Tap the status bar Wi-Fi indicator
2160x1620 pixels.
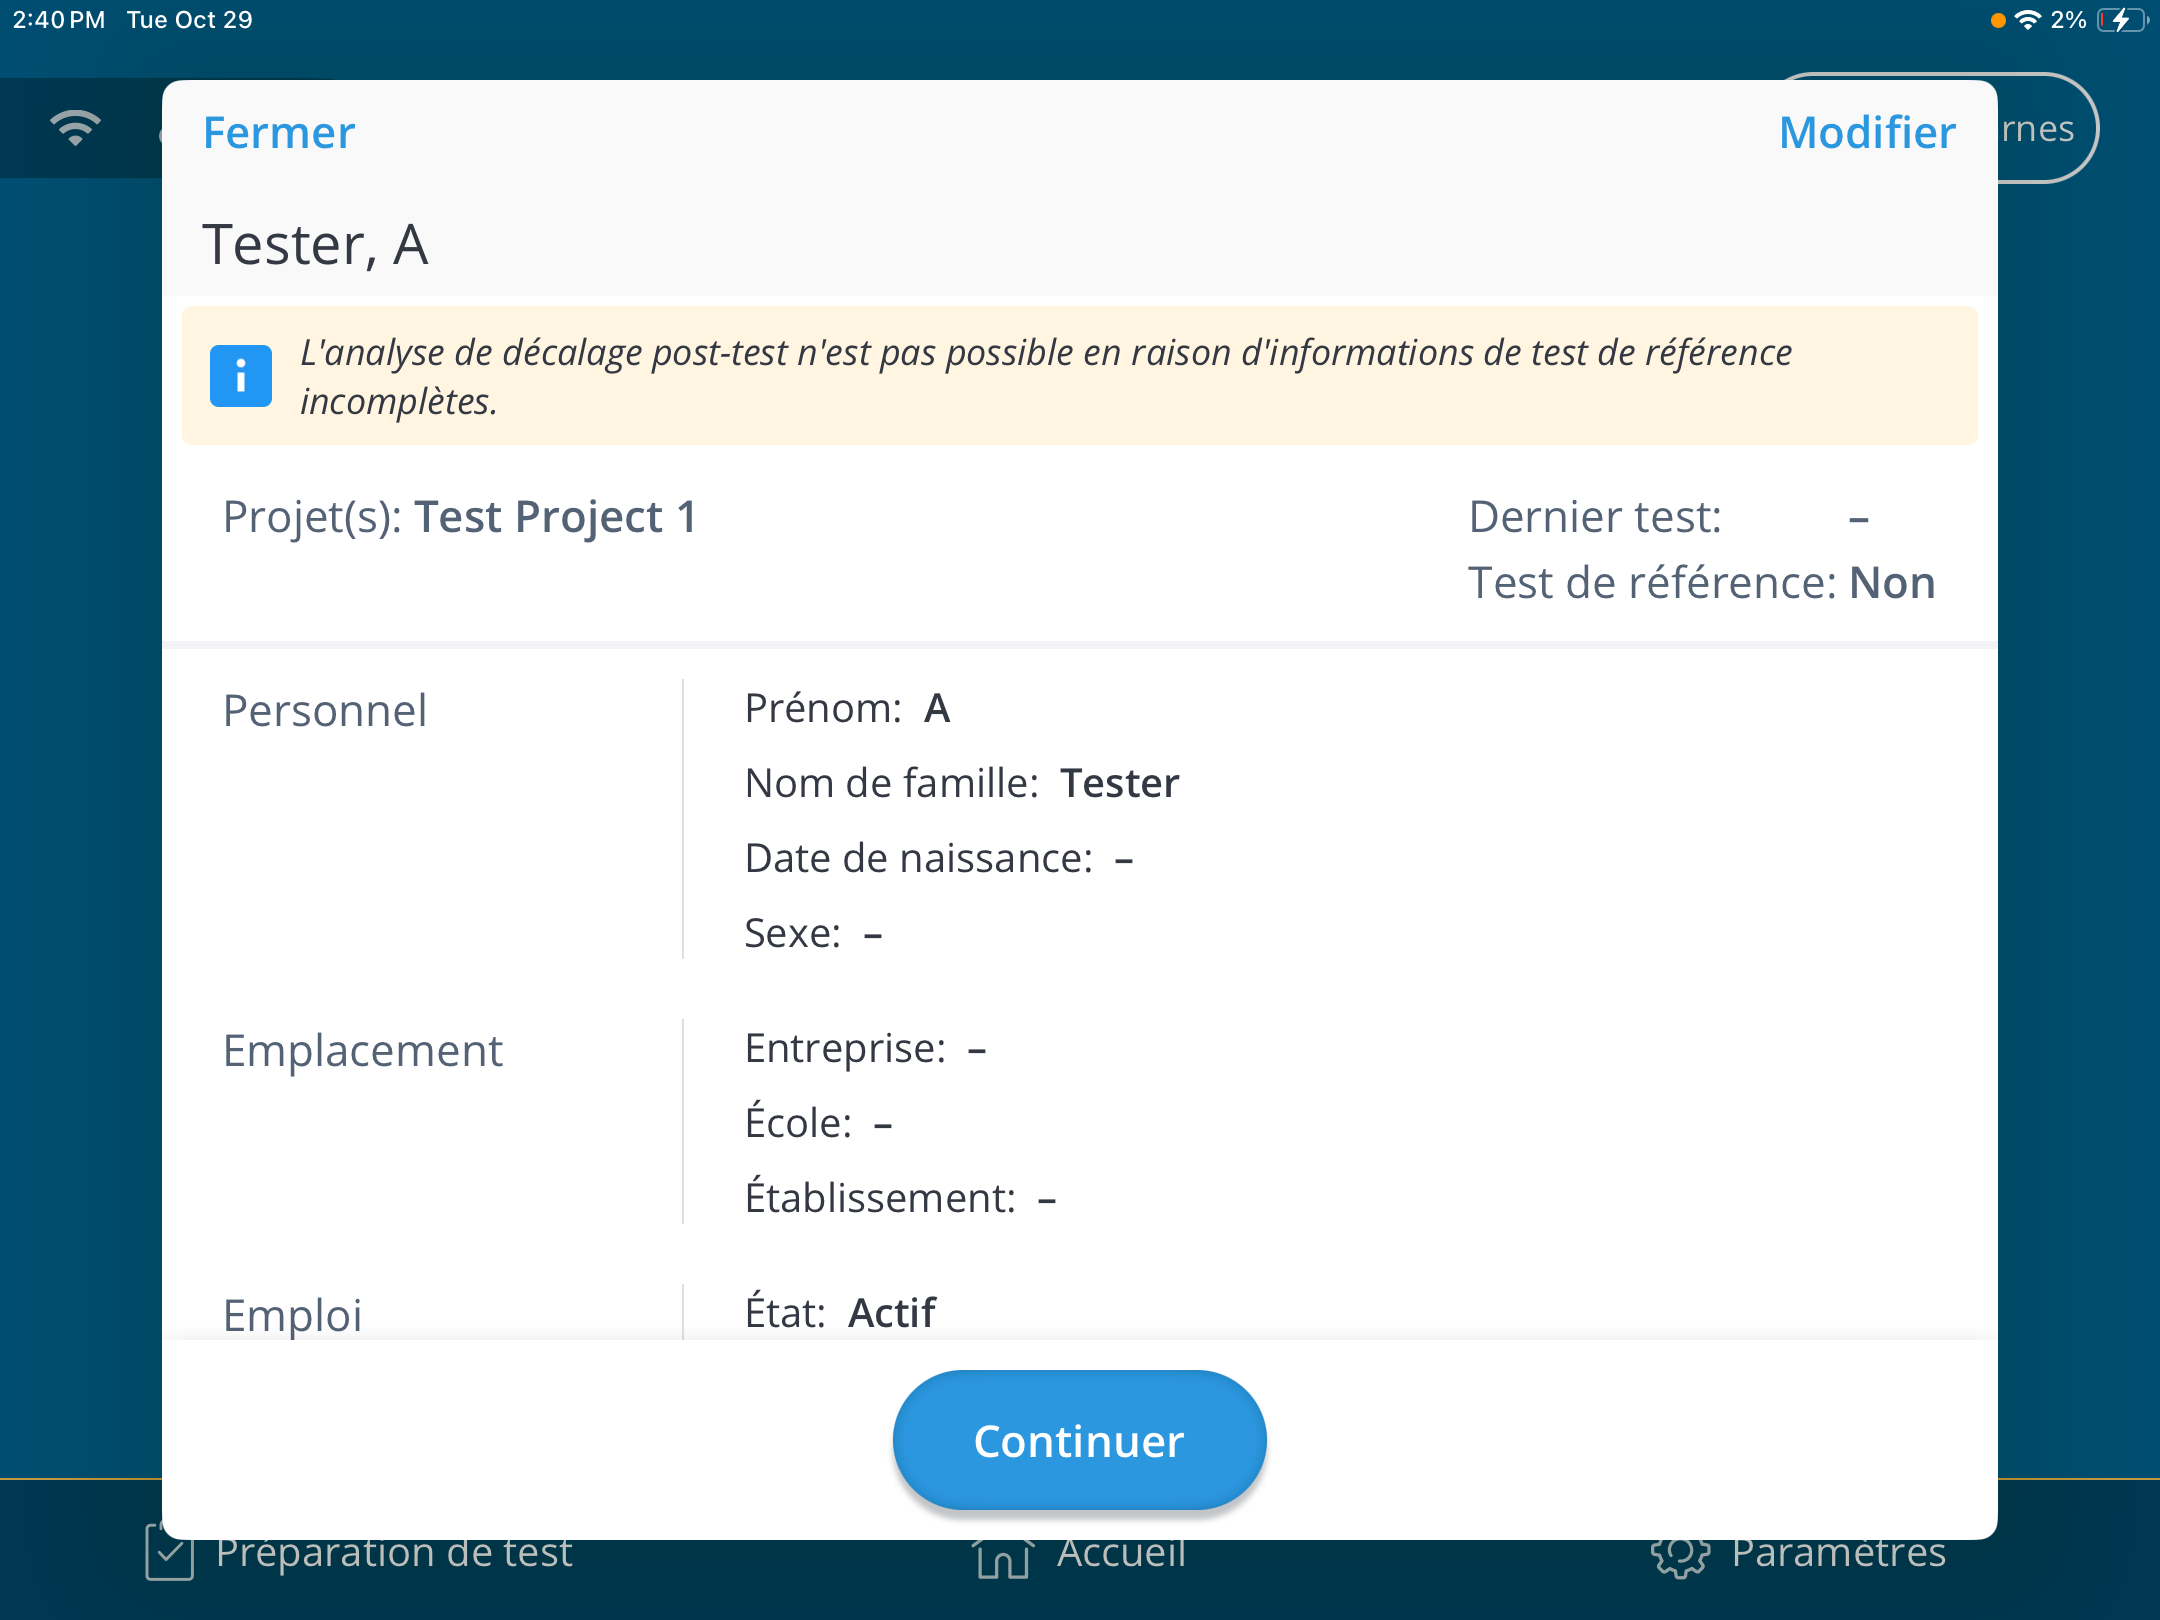click(2027, 20)
